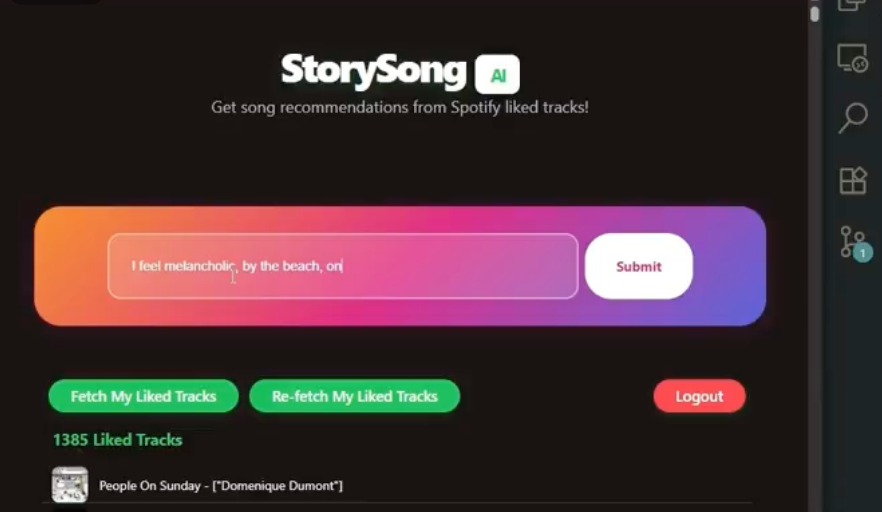Viewport: 882px width, 512px height.
Task: Open the Extensions view icon
Action: tap(853, 181)
